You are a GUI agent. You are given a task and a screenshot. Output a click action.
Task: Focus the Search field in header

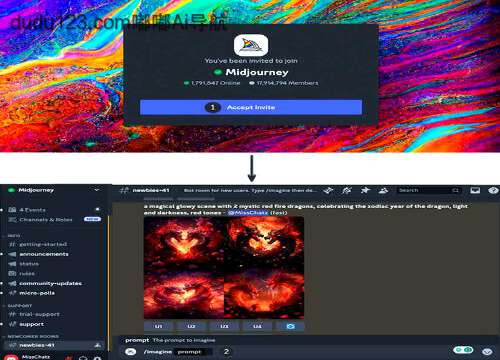[x=429, y=190]
